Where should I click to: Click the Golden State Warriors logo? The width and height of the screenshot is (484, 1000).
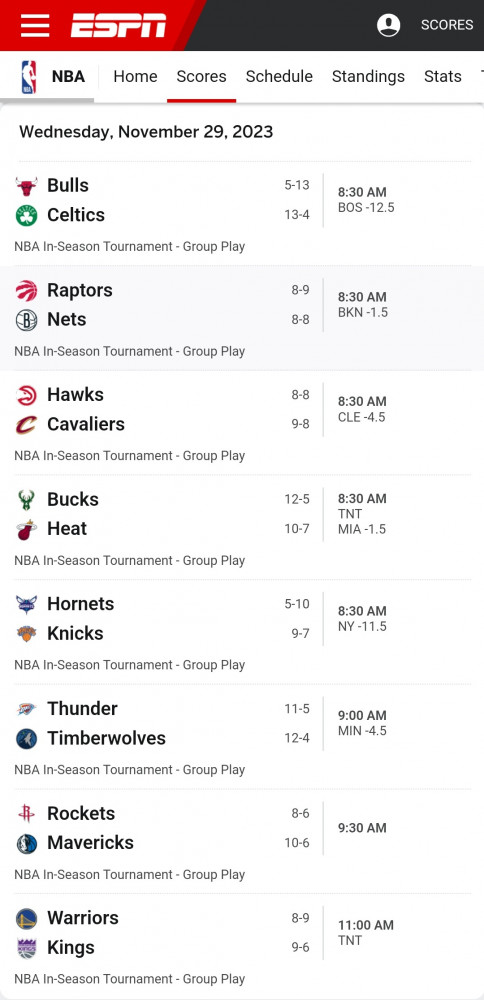27,918
